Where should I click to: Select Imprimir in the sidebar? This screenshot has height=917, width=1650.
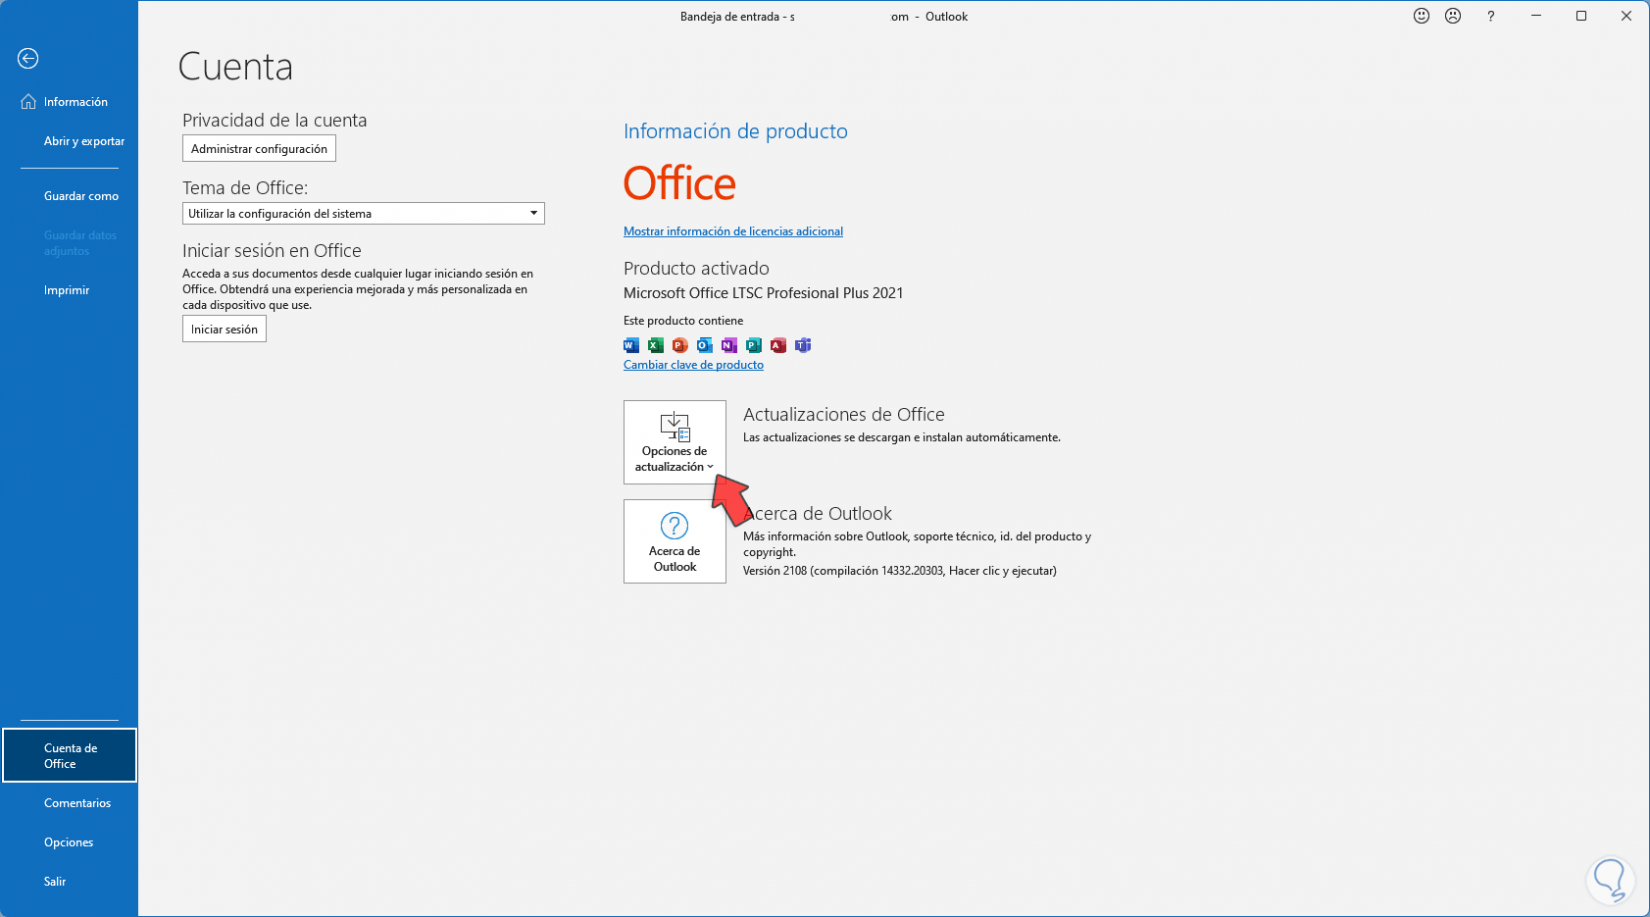[69, 290]
